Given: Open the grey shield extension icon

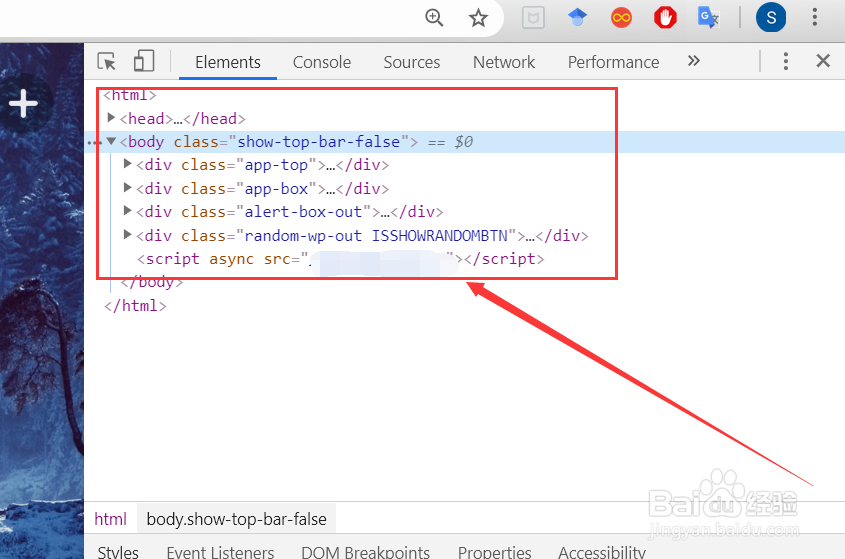Looking at the screenshot, I should click(534, 18).
